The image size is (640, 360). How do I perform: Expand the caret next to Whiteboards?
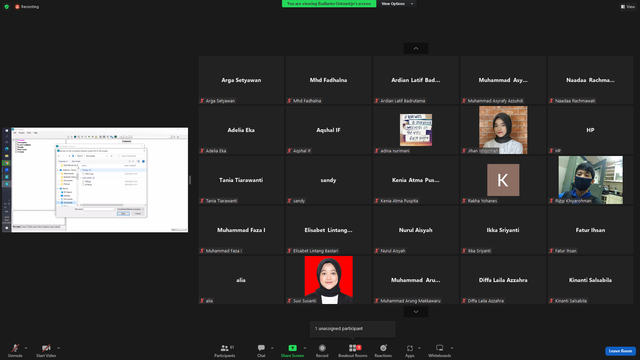[452, 348]
